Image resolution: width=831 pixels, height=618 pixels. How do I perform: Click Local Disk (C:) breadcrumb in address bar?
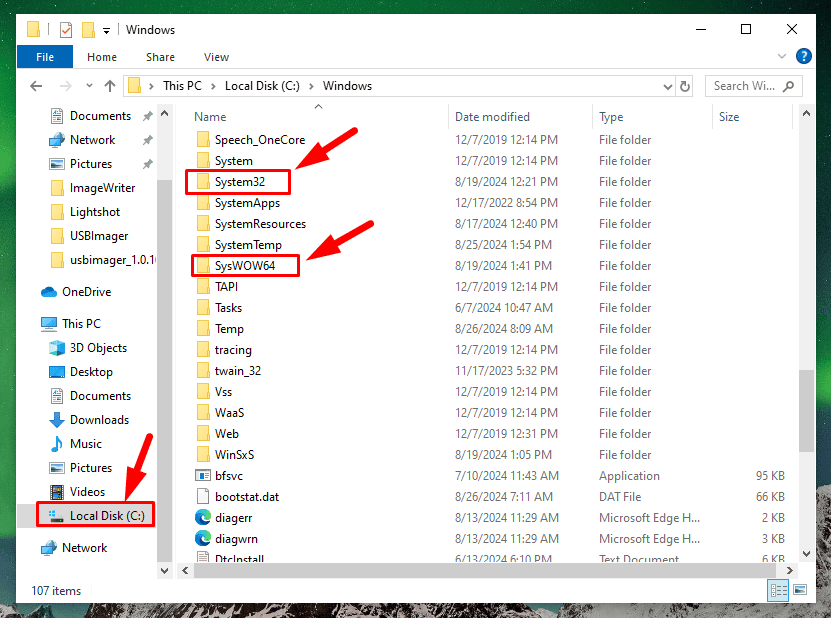pyautogui.click(x=262, y=86)
